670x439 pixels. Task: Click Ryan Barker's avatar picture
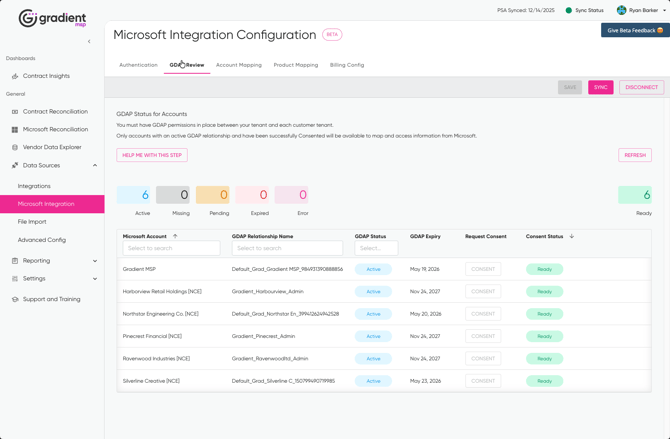pyautogui.click(x=621, y=10)
